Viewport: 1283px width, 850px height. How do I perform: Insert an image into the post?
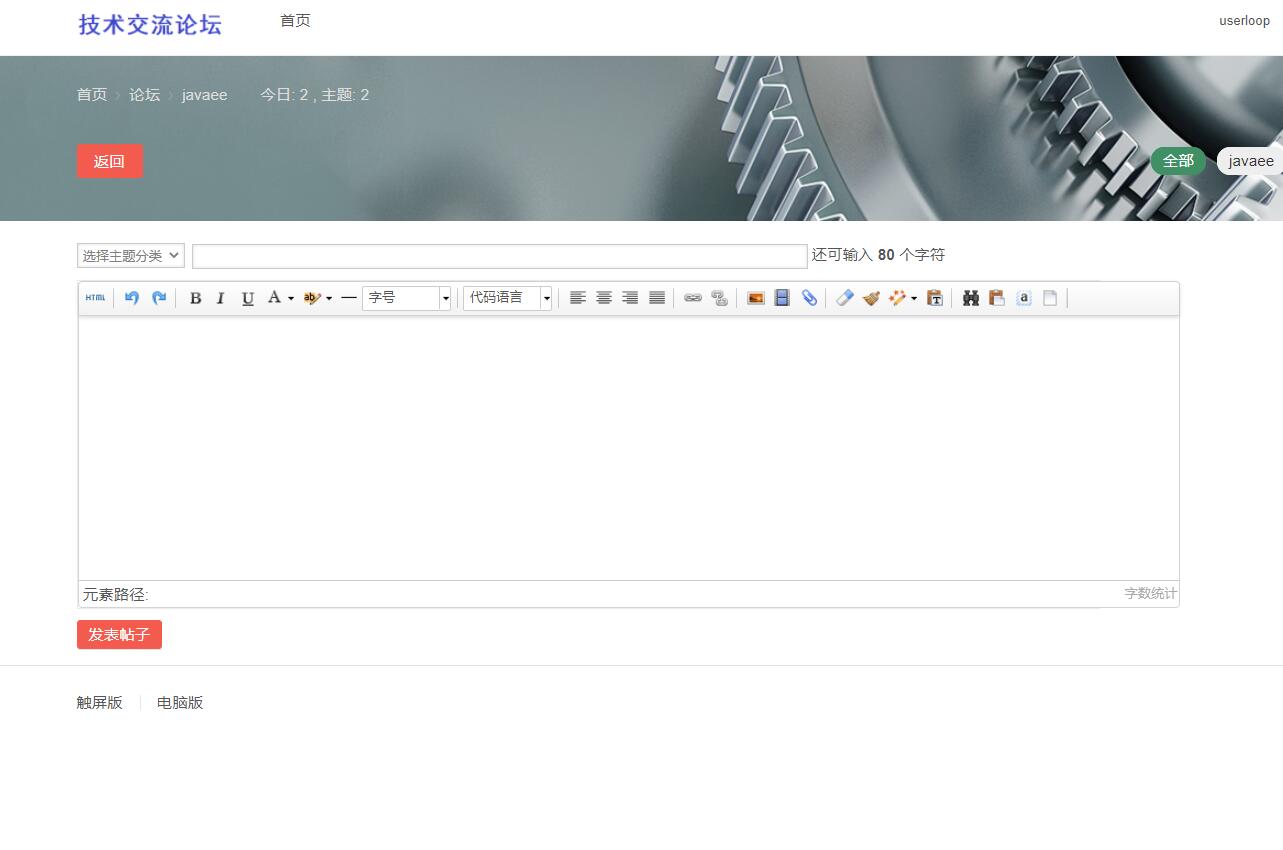[x=756, y=298]
